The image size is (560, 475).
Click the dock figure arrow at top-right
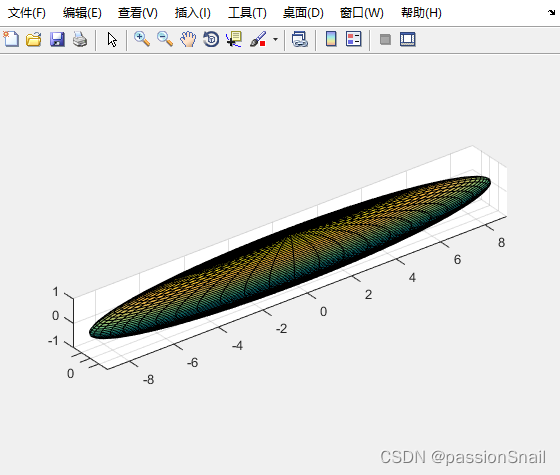[x=551, y=13]
